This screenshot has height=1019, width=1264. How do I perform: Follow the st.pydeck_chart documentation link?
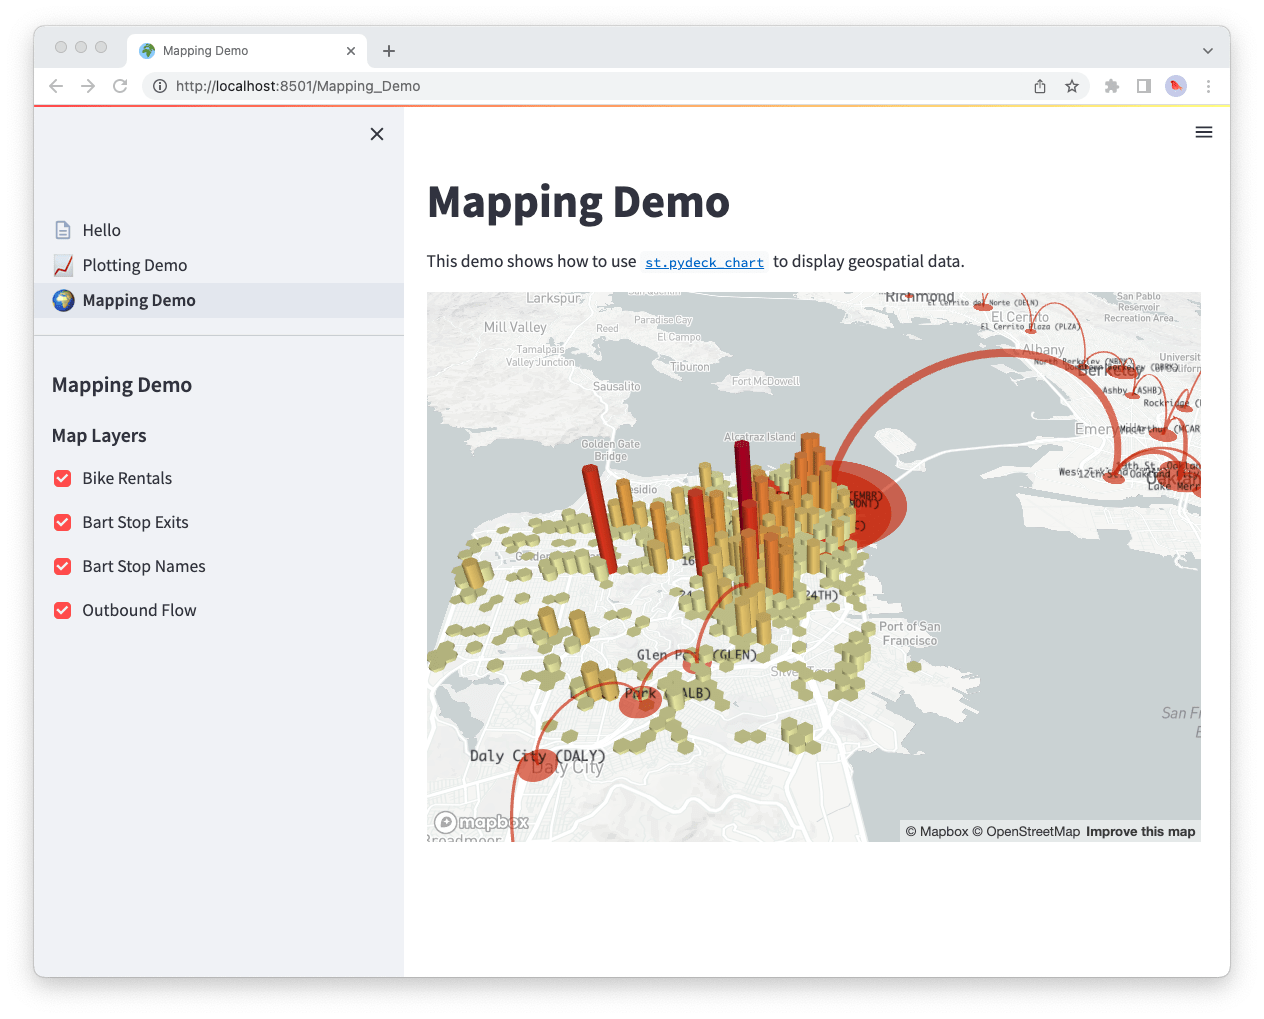pos(704,262)
